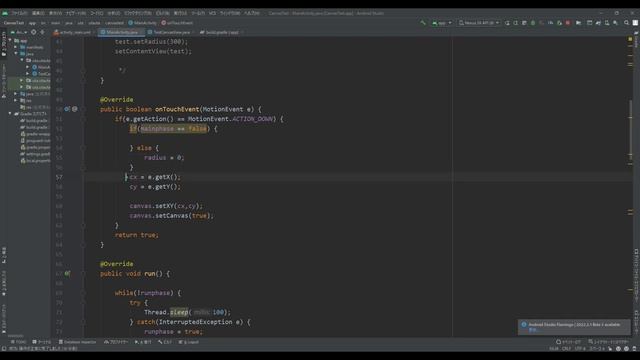Open the Structure vertical tool tab
The image size is (640, 360).
pos(4,254)
